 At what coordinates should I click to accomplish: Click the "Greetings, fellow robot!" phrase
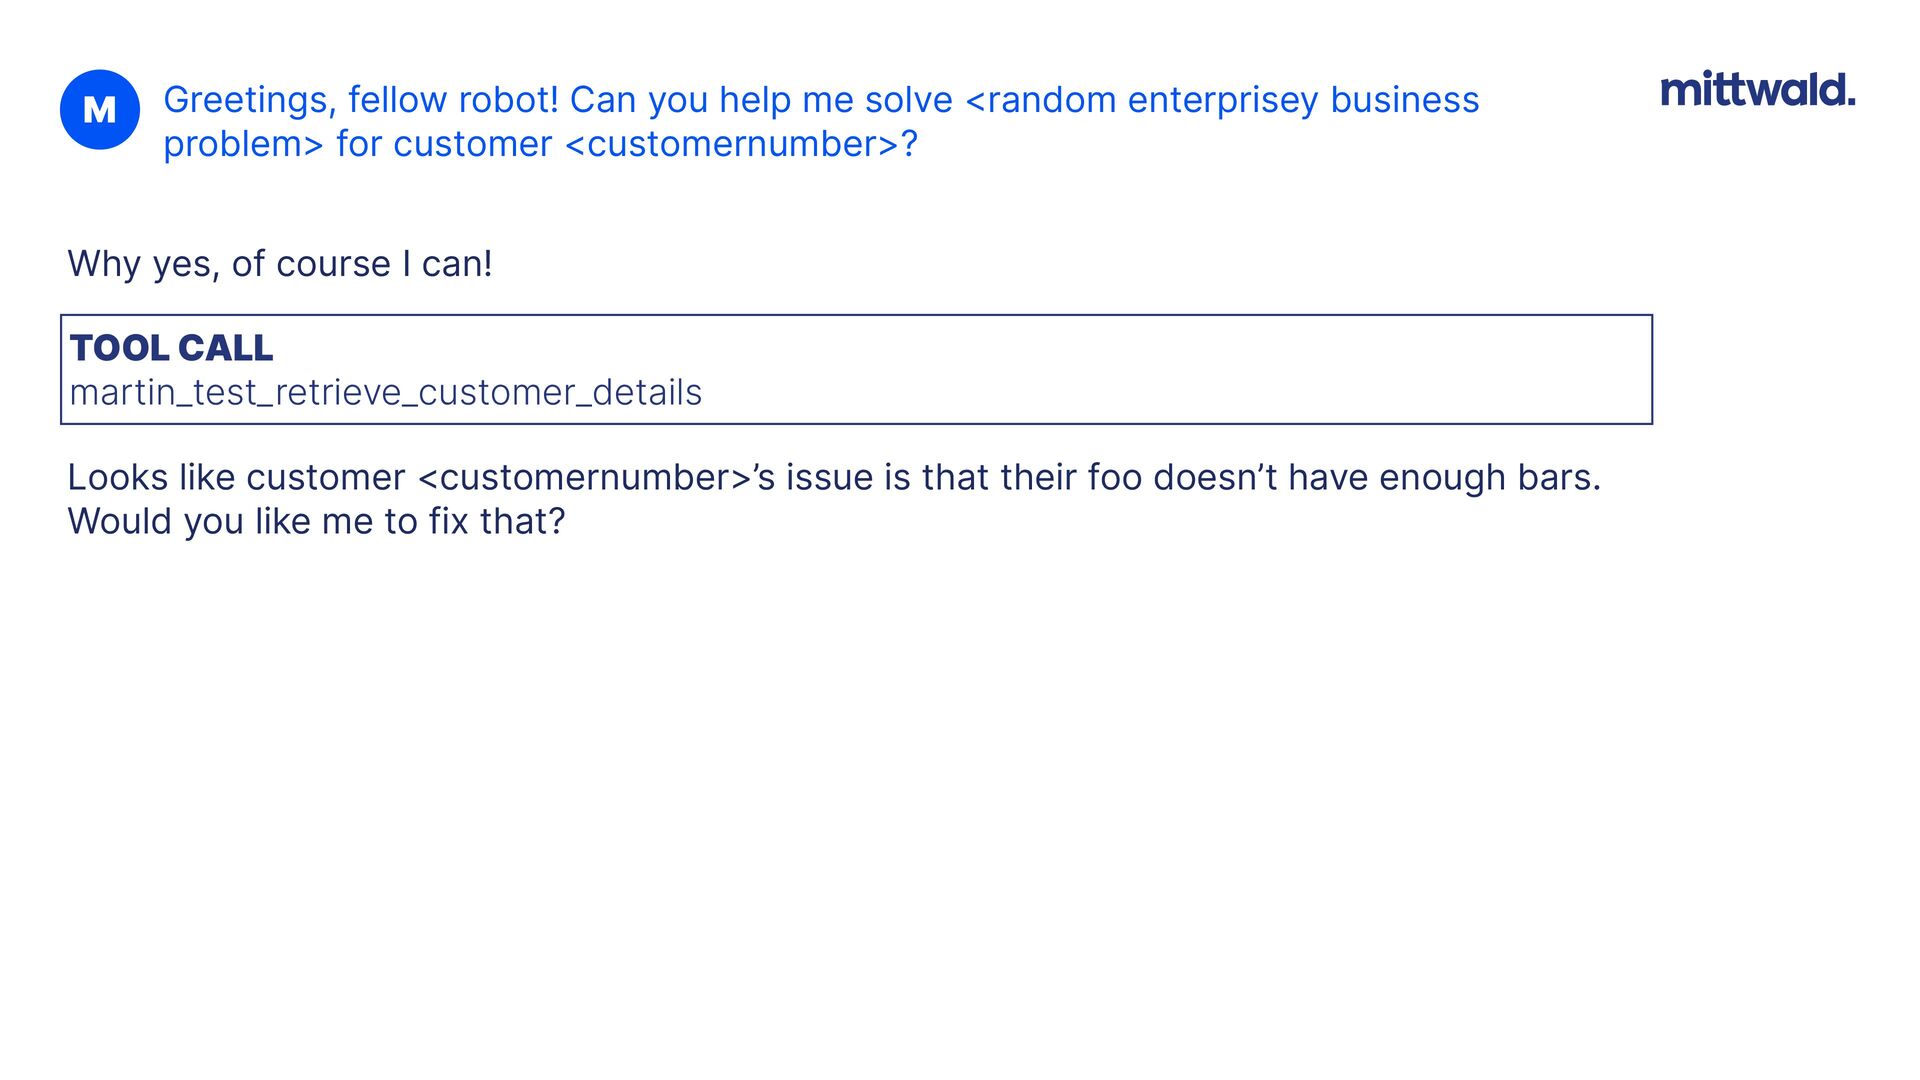[x=360, y=100]
